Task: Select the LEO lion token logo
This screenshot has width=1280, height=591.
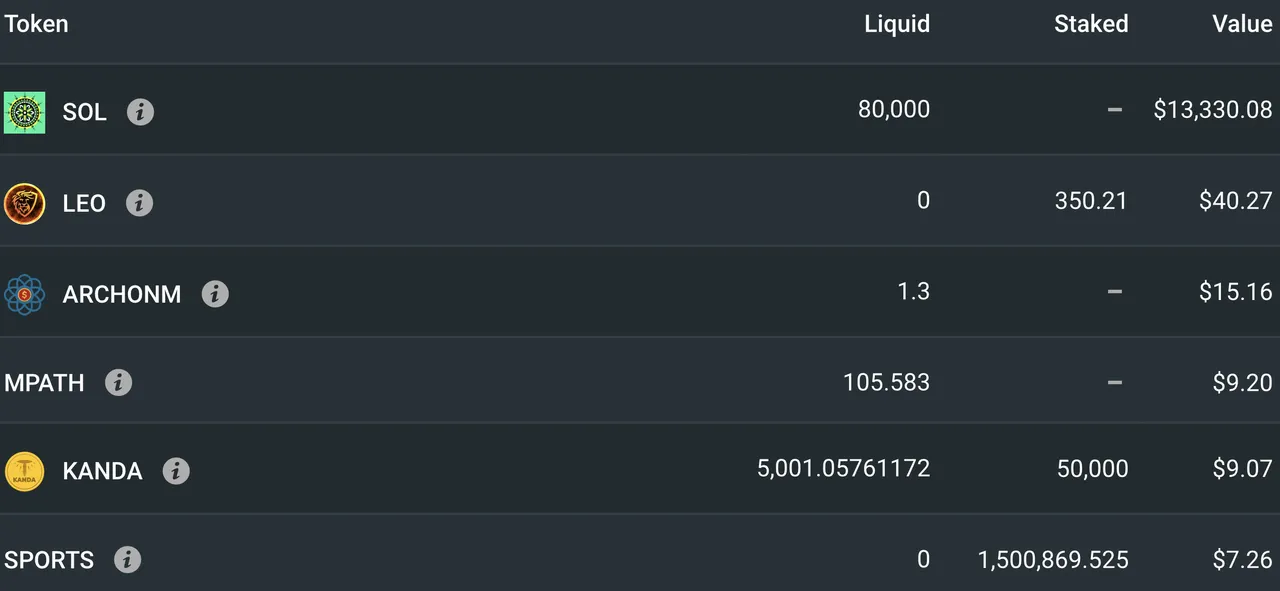Action: pyautogui.click(x=24, y=203)
